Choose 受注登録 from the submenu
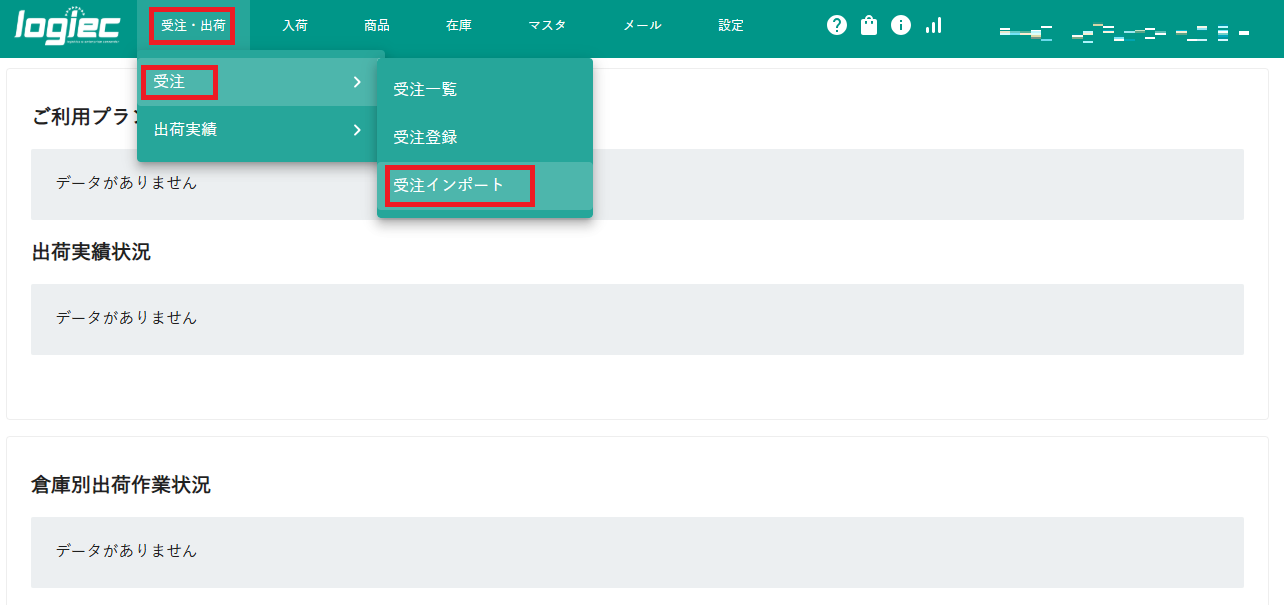1284x605 pixels. [425, 137]
